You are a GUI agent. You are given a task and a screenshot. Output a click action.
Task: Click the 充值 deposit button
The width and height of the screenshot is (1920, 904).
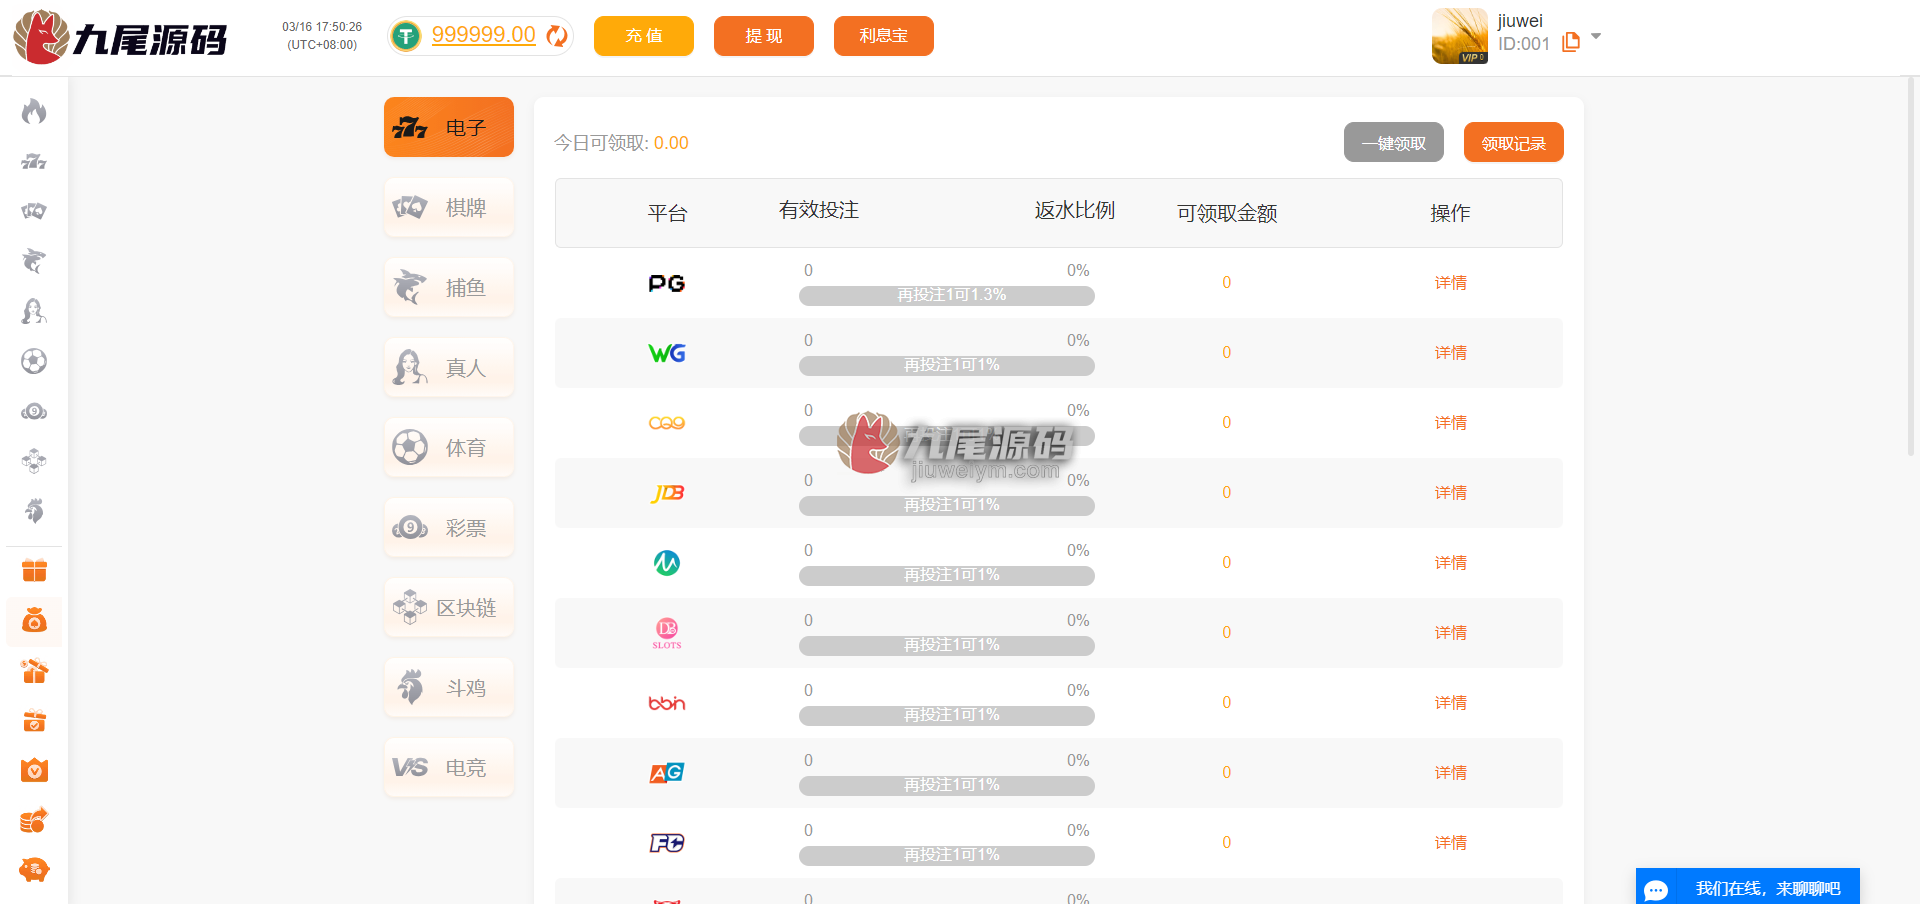(x=644, y=36)
